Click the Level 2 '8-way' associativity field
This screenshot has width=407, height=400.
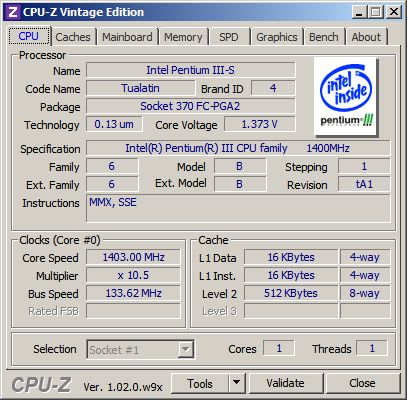[365, 293]
